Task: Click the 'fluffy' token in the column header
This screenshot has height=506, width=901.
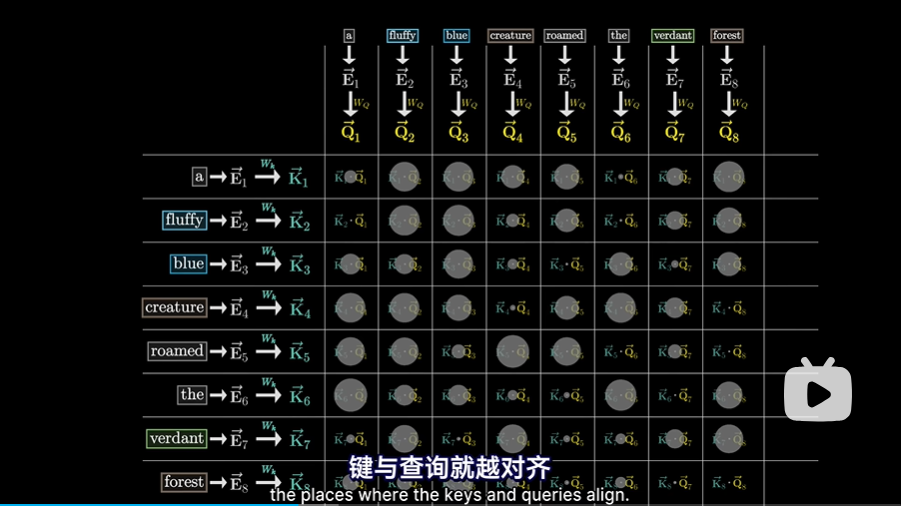Action: 402,35
